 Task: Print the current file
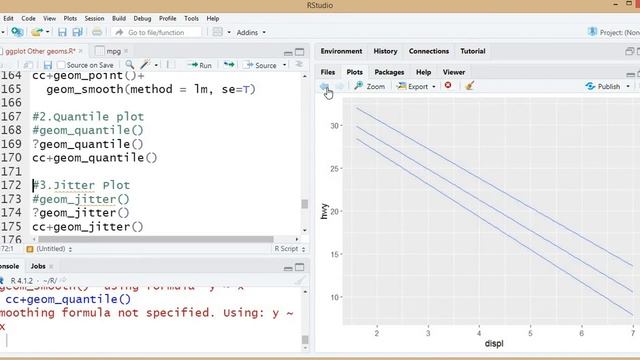click(x=97, y=32)
